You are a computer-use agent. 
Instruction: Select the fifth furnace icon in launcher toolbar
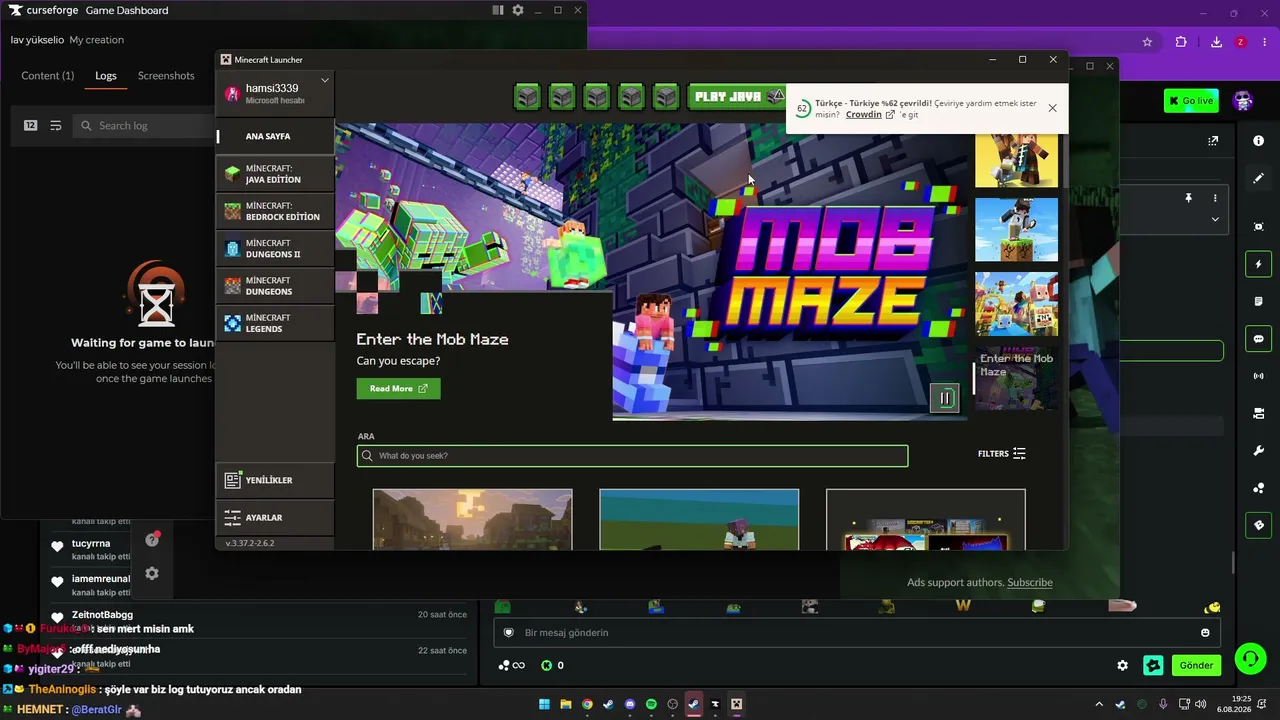pyautogui.click(x=665, y=97)
